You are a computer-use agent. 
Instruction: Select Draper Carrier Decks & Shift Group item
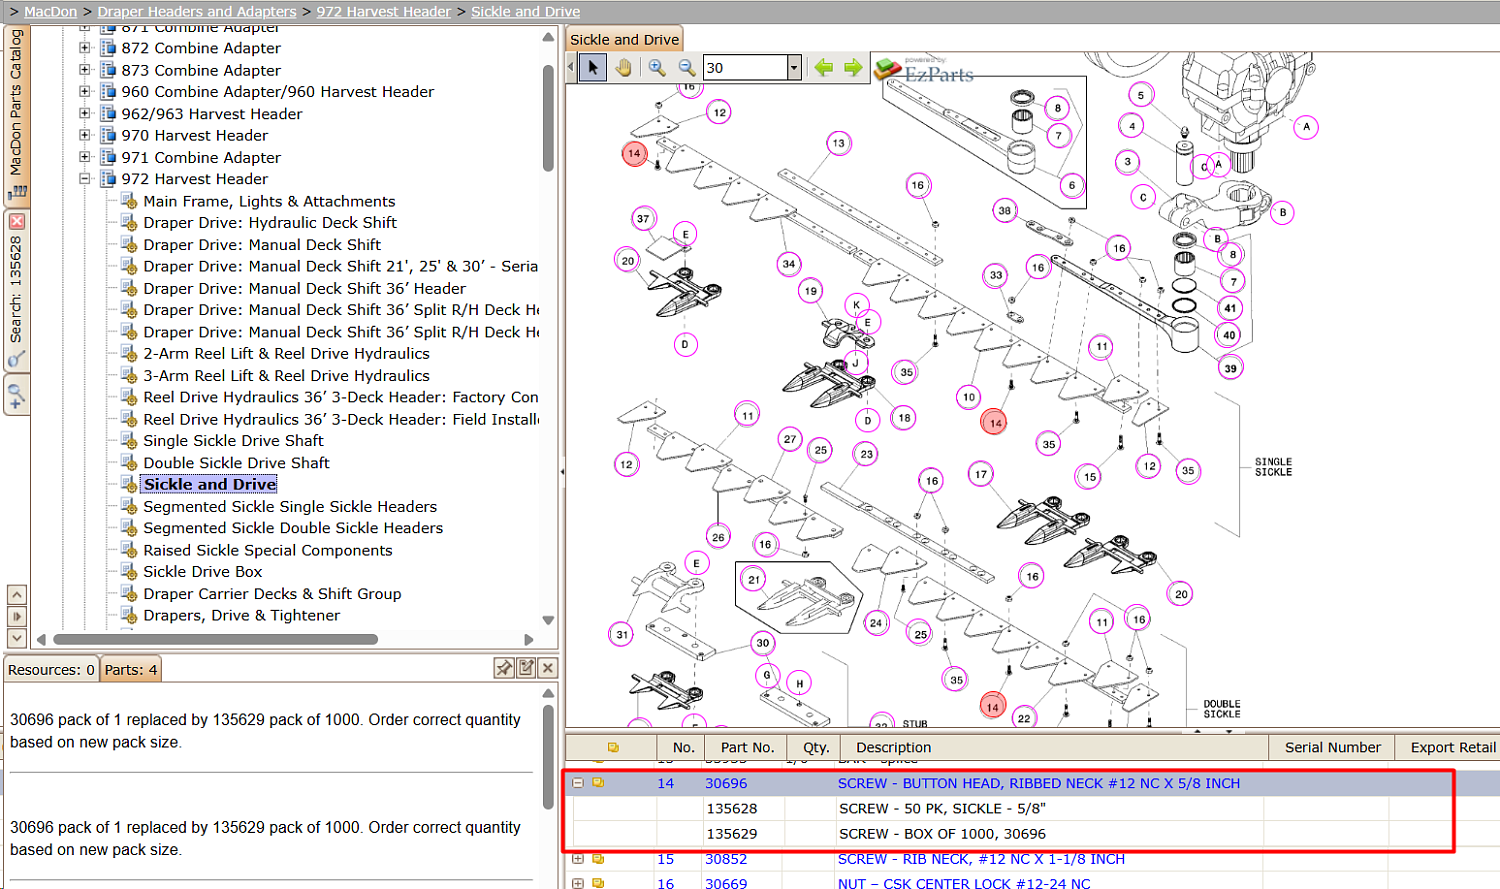(272, 594)
